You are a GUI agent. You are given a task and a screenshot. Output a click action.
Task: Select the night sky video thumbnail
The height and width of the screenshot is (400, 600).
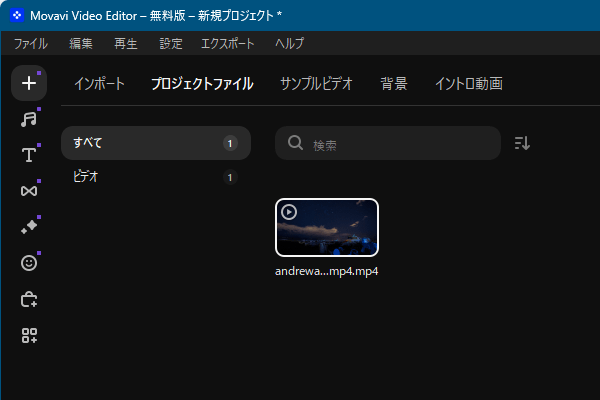point(327,227)
